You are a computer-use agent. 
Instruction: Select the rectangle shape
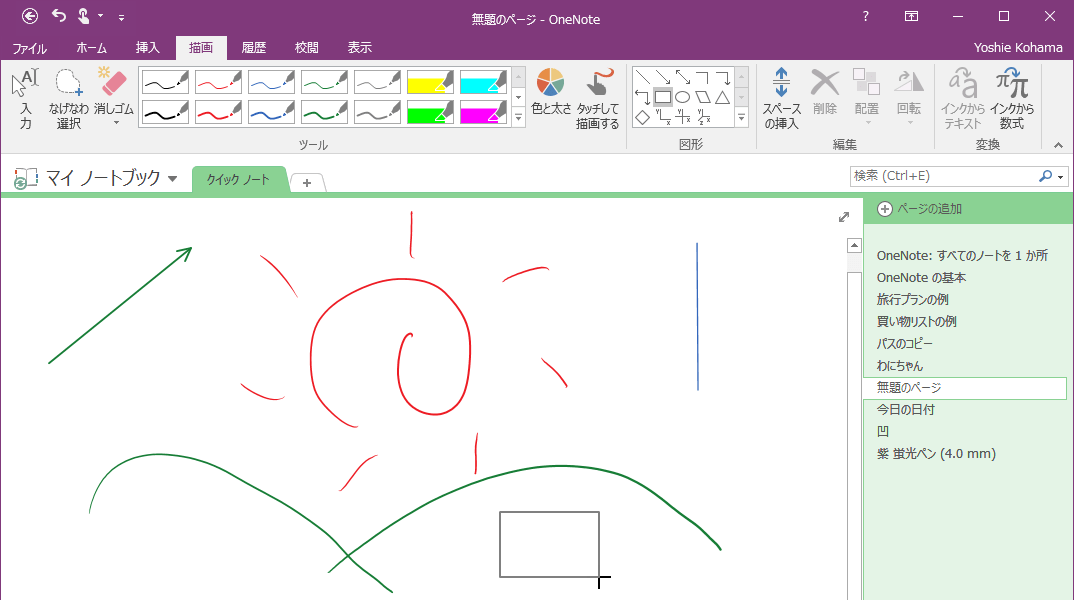tap(662, 97)
